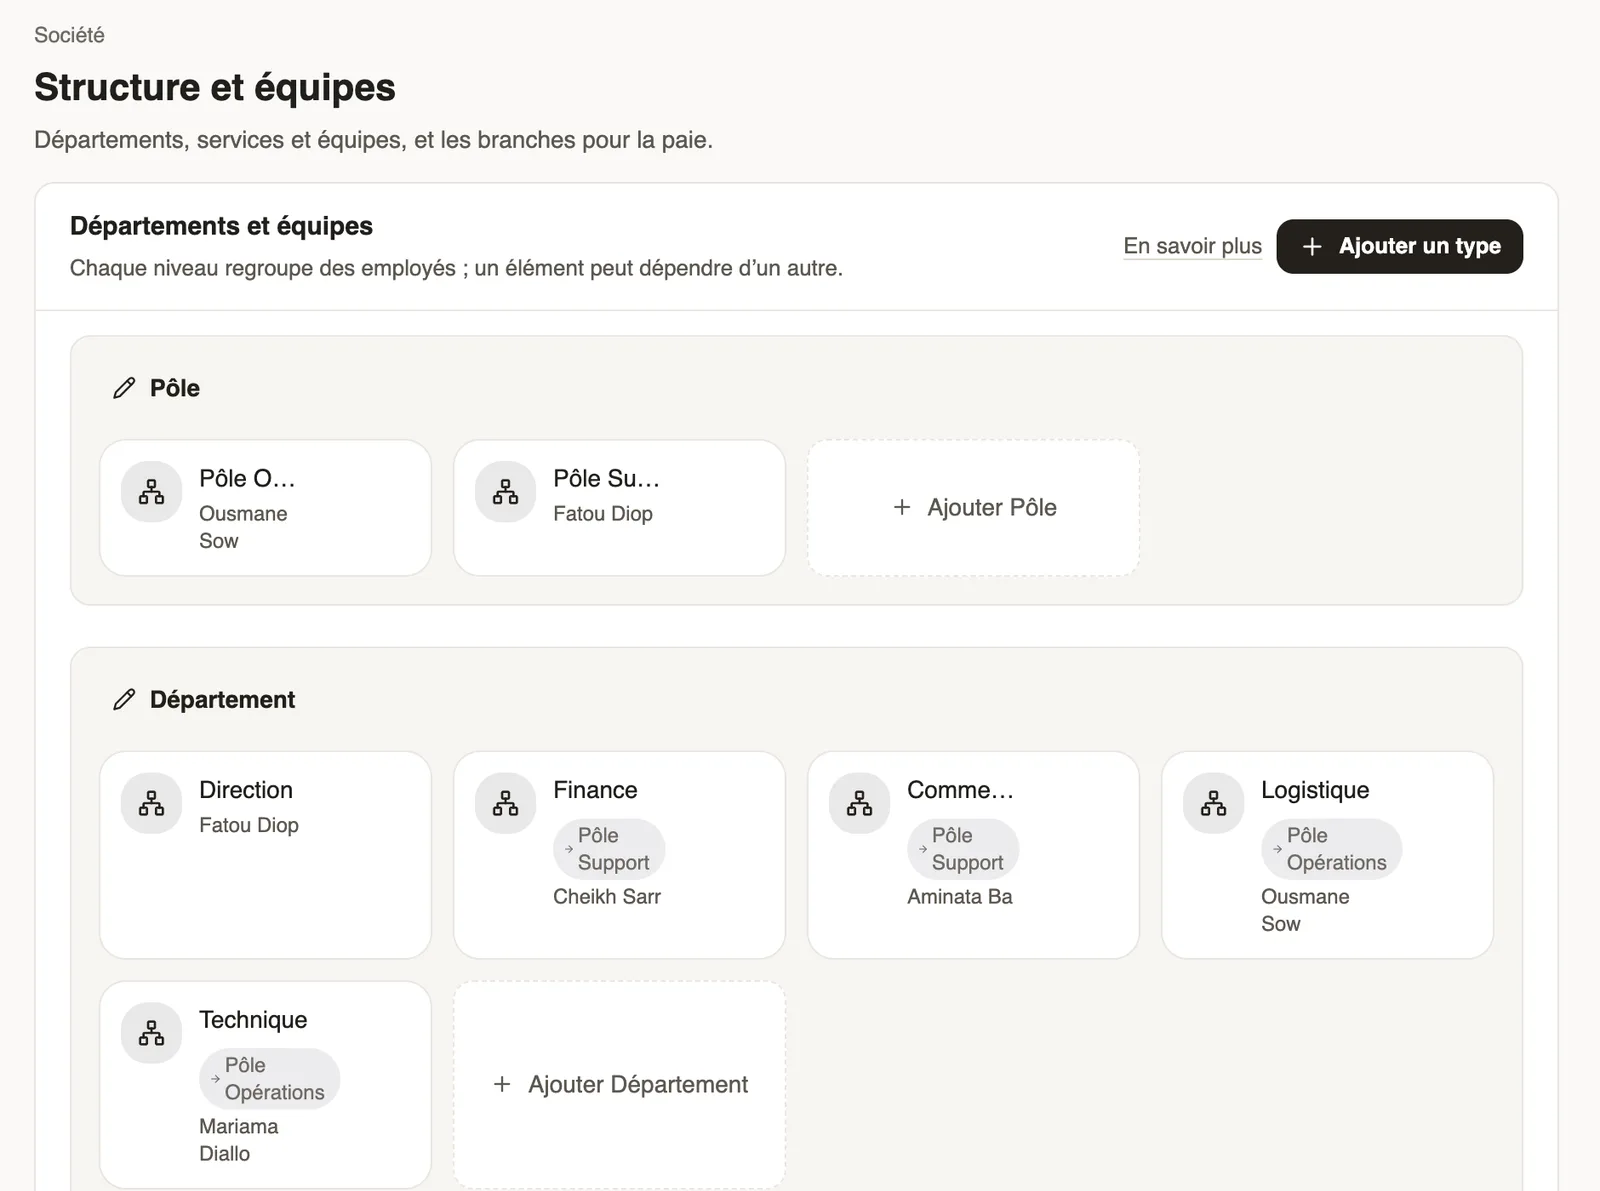Click Ousmane Sow on the Logistique card
The height and width of the screenshot is (1191, 1600).
click(x=1305, y=910)
